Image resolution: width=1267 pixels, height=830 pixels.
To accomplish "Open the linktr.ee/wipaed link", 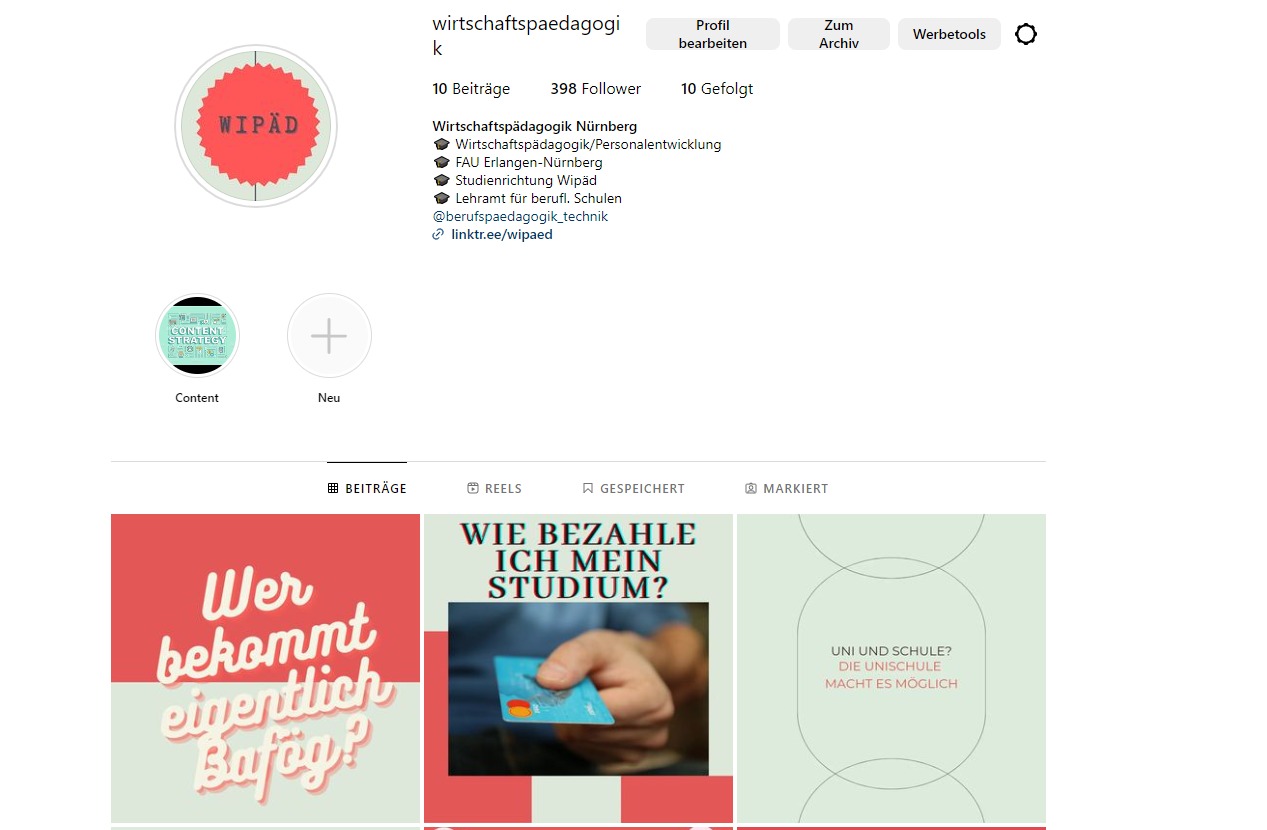I will [x=502, y=235].
